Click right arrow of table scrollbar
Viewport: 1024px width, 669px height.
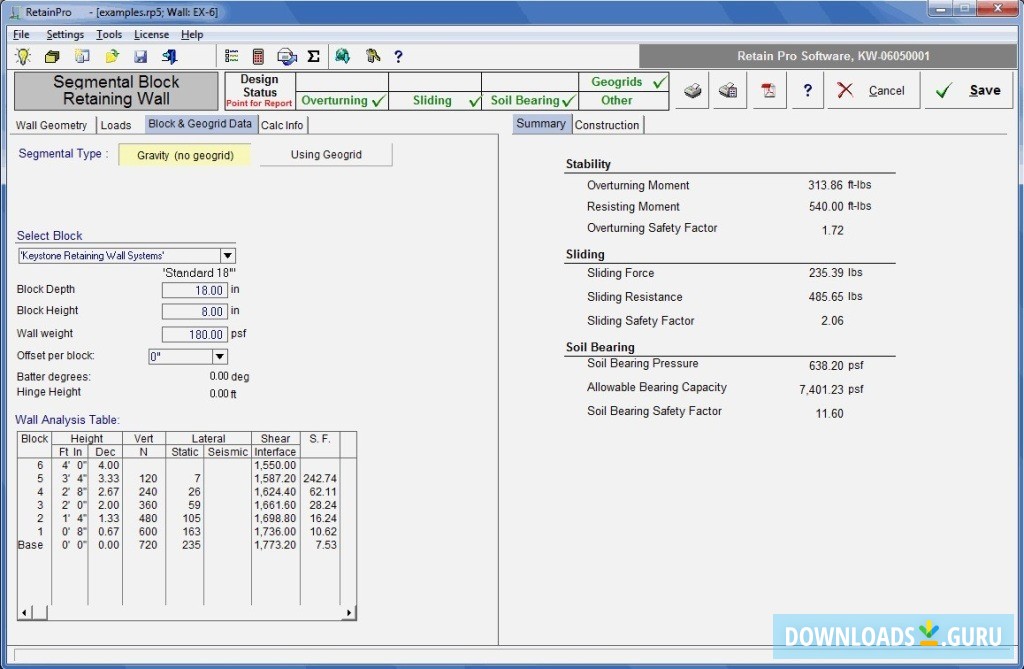click(x=349, y=613)
